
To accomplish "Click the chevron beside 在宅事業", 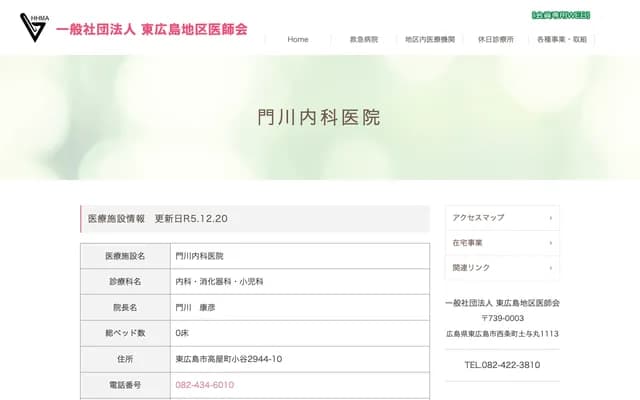I will click(551, 243).
